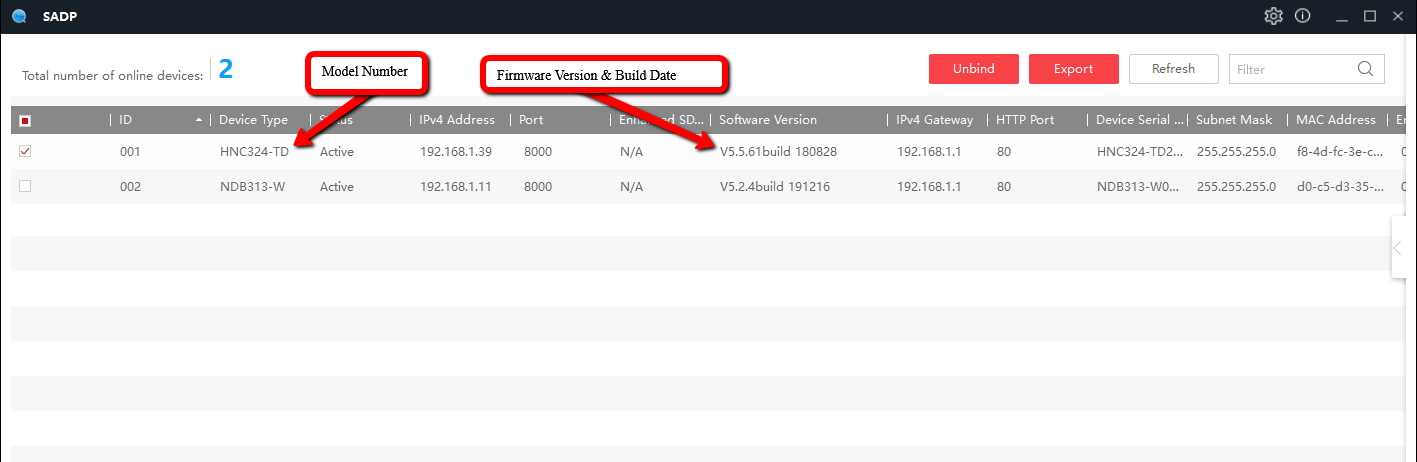1417x462 pixels.
Task: Click MAC address starting with f8-4d-fc
Action: click(x=1339, y=152)
